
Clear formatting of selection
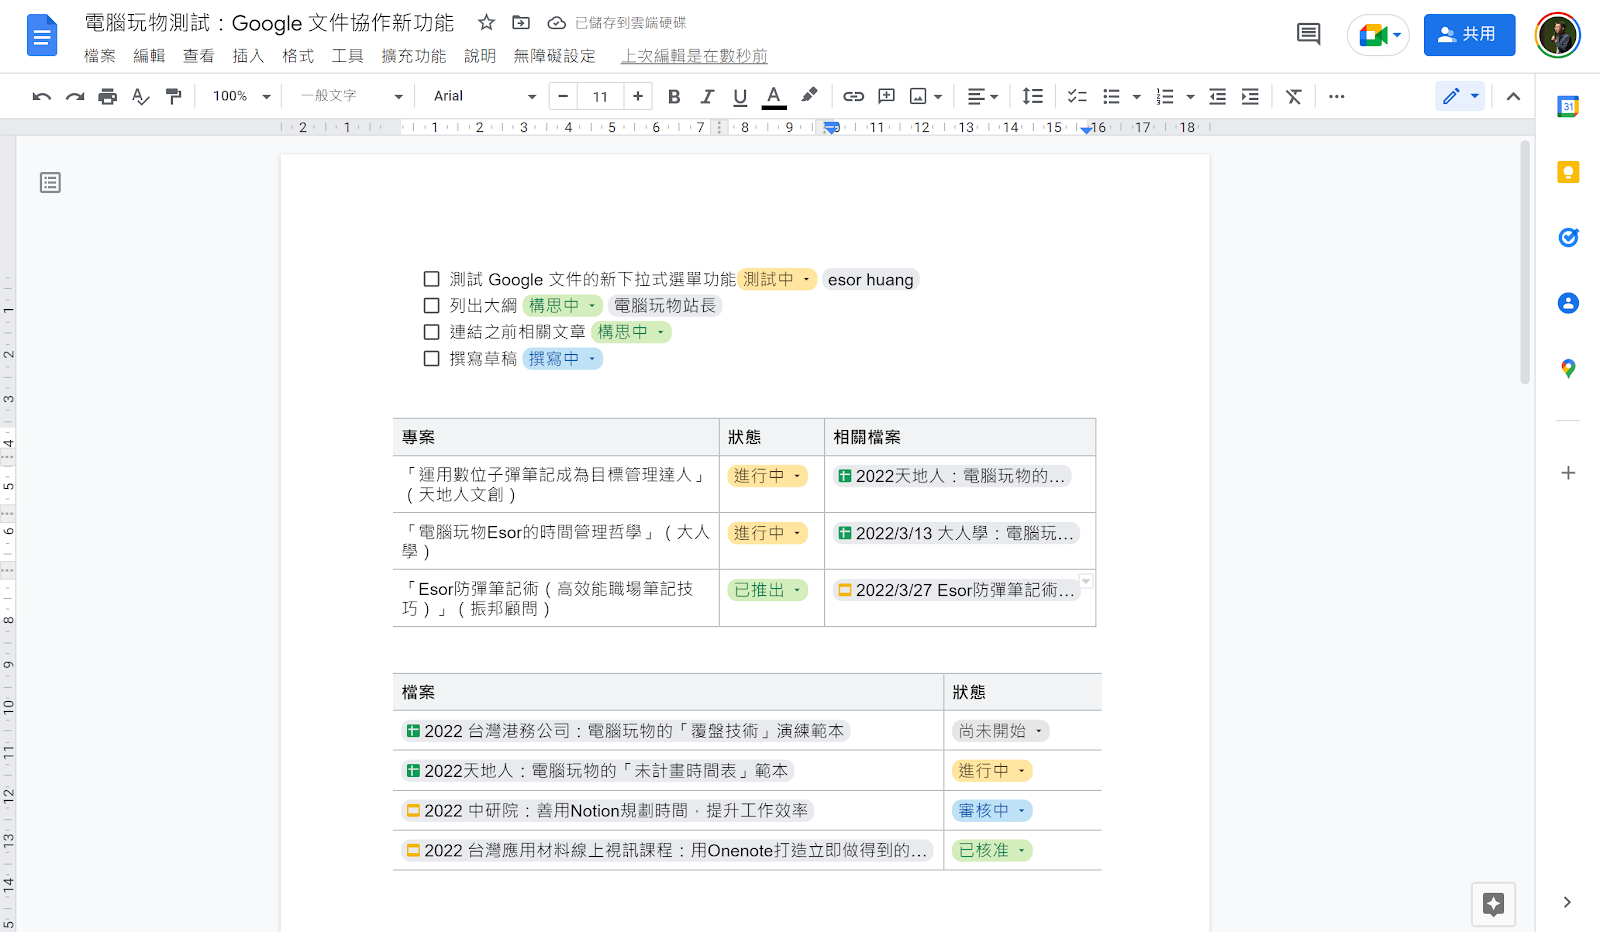[1294, 96]
